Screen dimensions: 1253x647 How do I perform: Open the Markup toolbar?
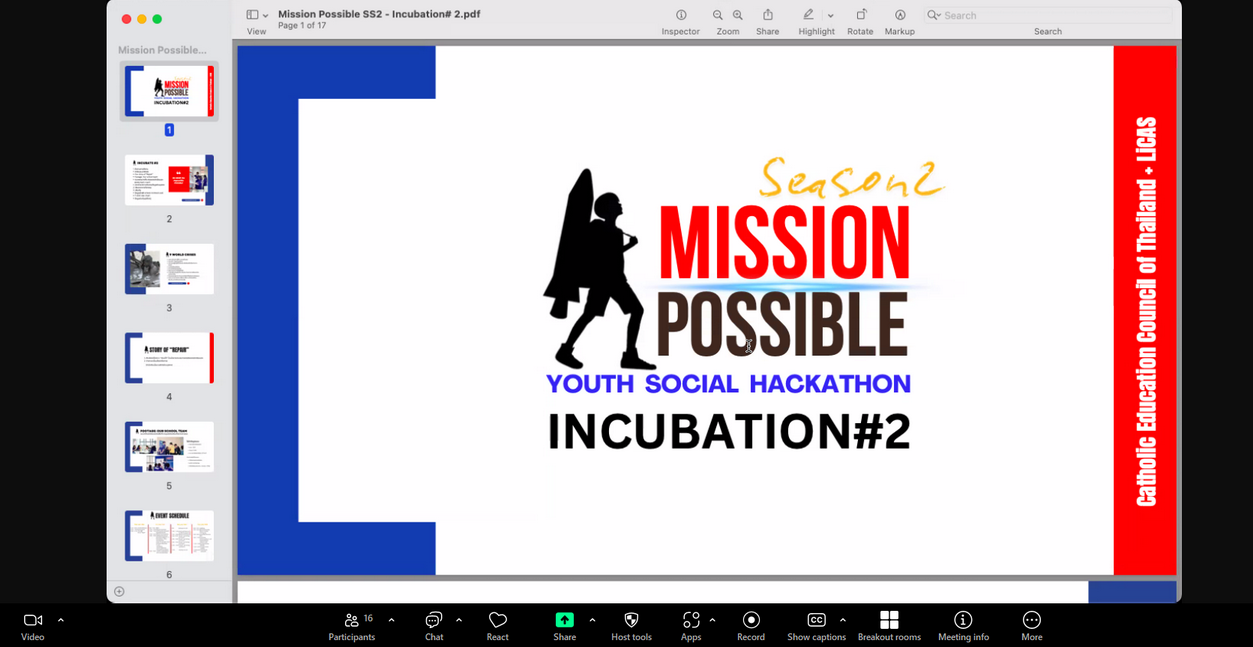pos(900,15)
